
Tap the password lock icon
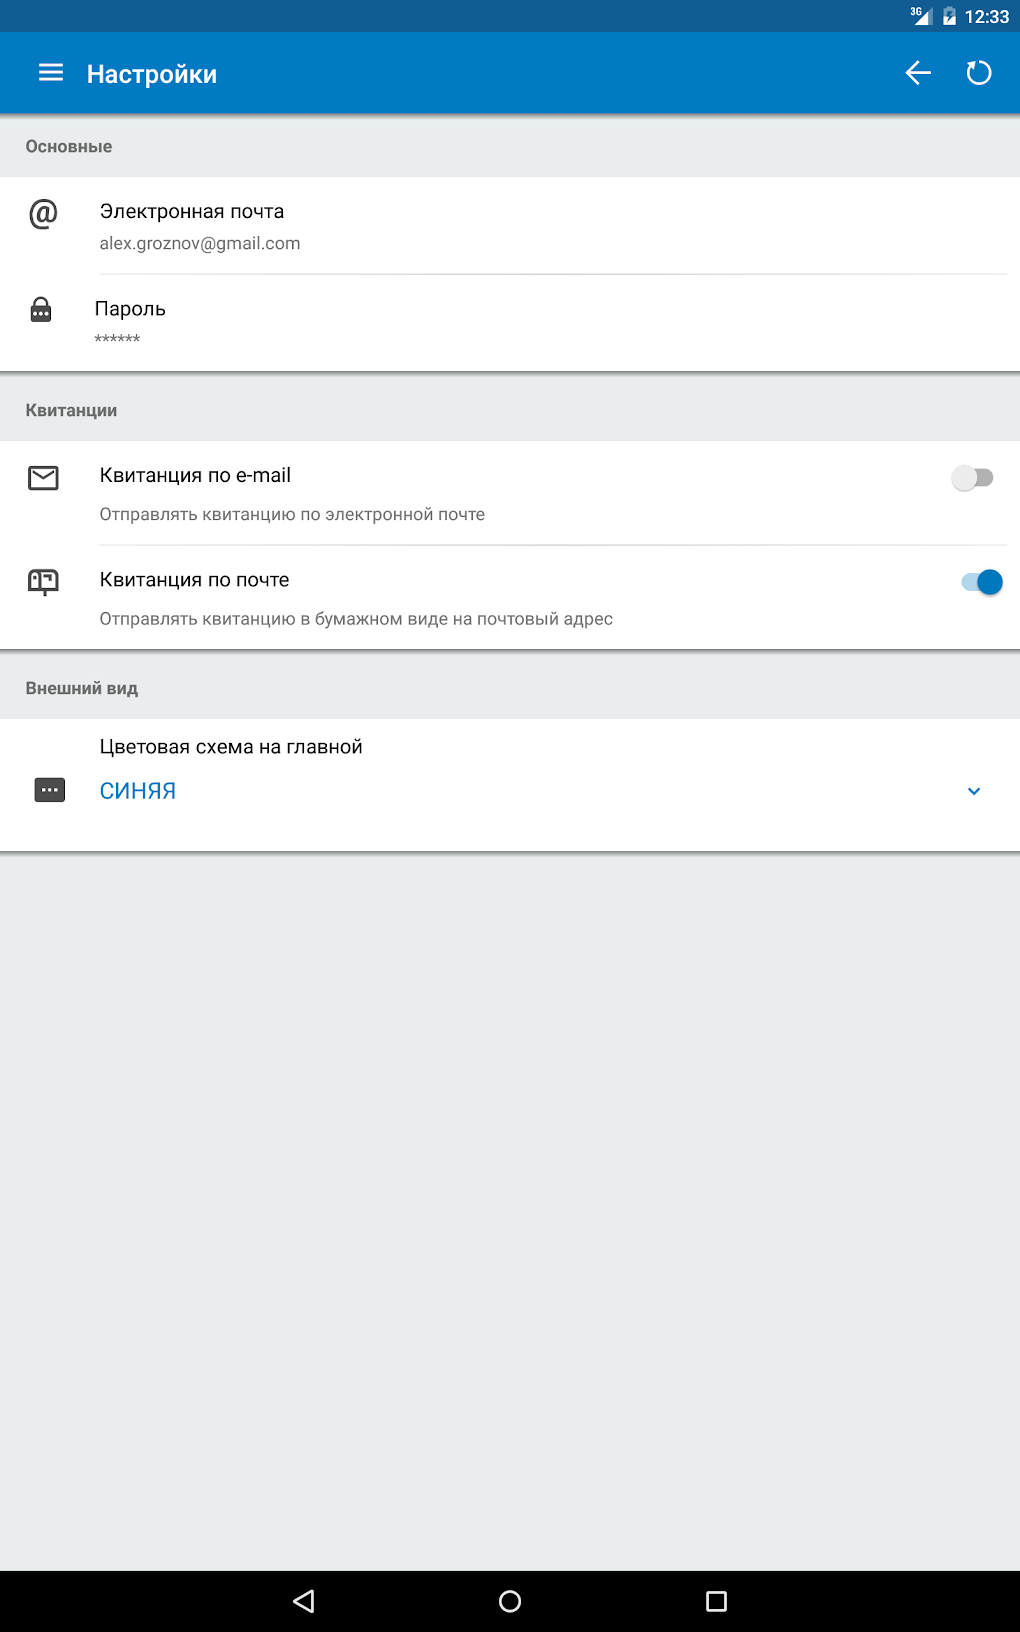point(41,310)
